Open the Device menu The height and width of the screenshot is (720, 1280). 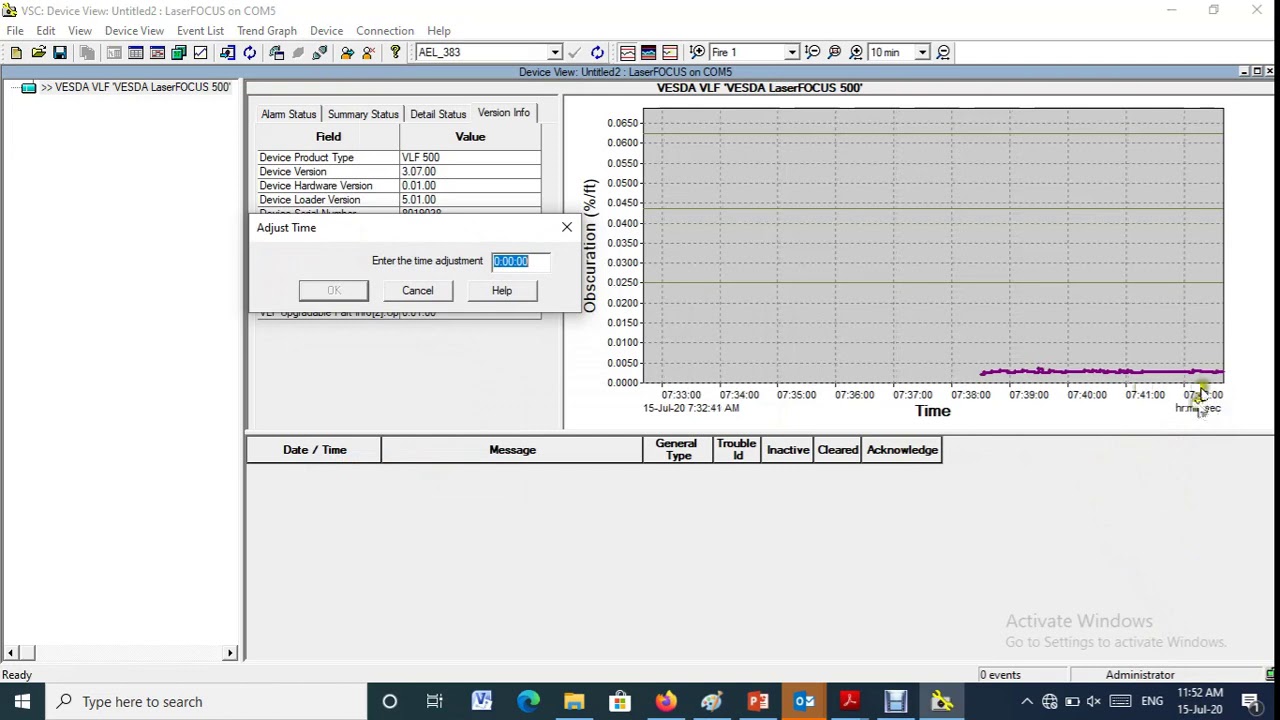pyautogui.click(x=326, y=31)
